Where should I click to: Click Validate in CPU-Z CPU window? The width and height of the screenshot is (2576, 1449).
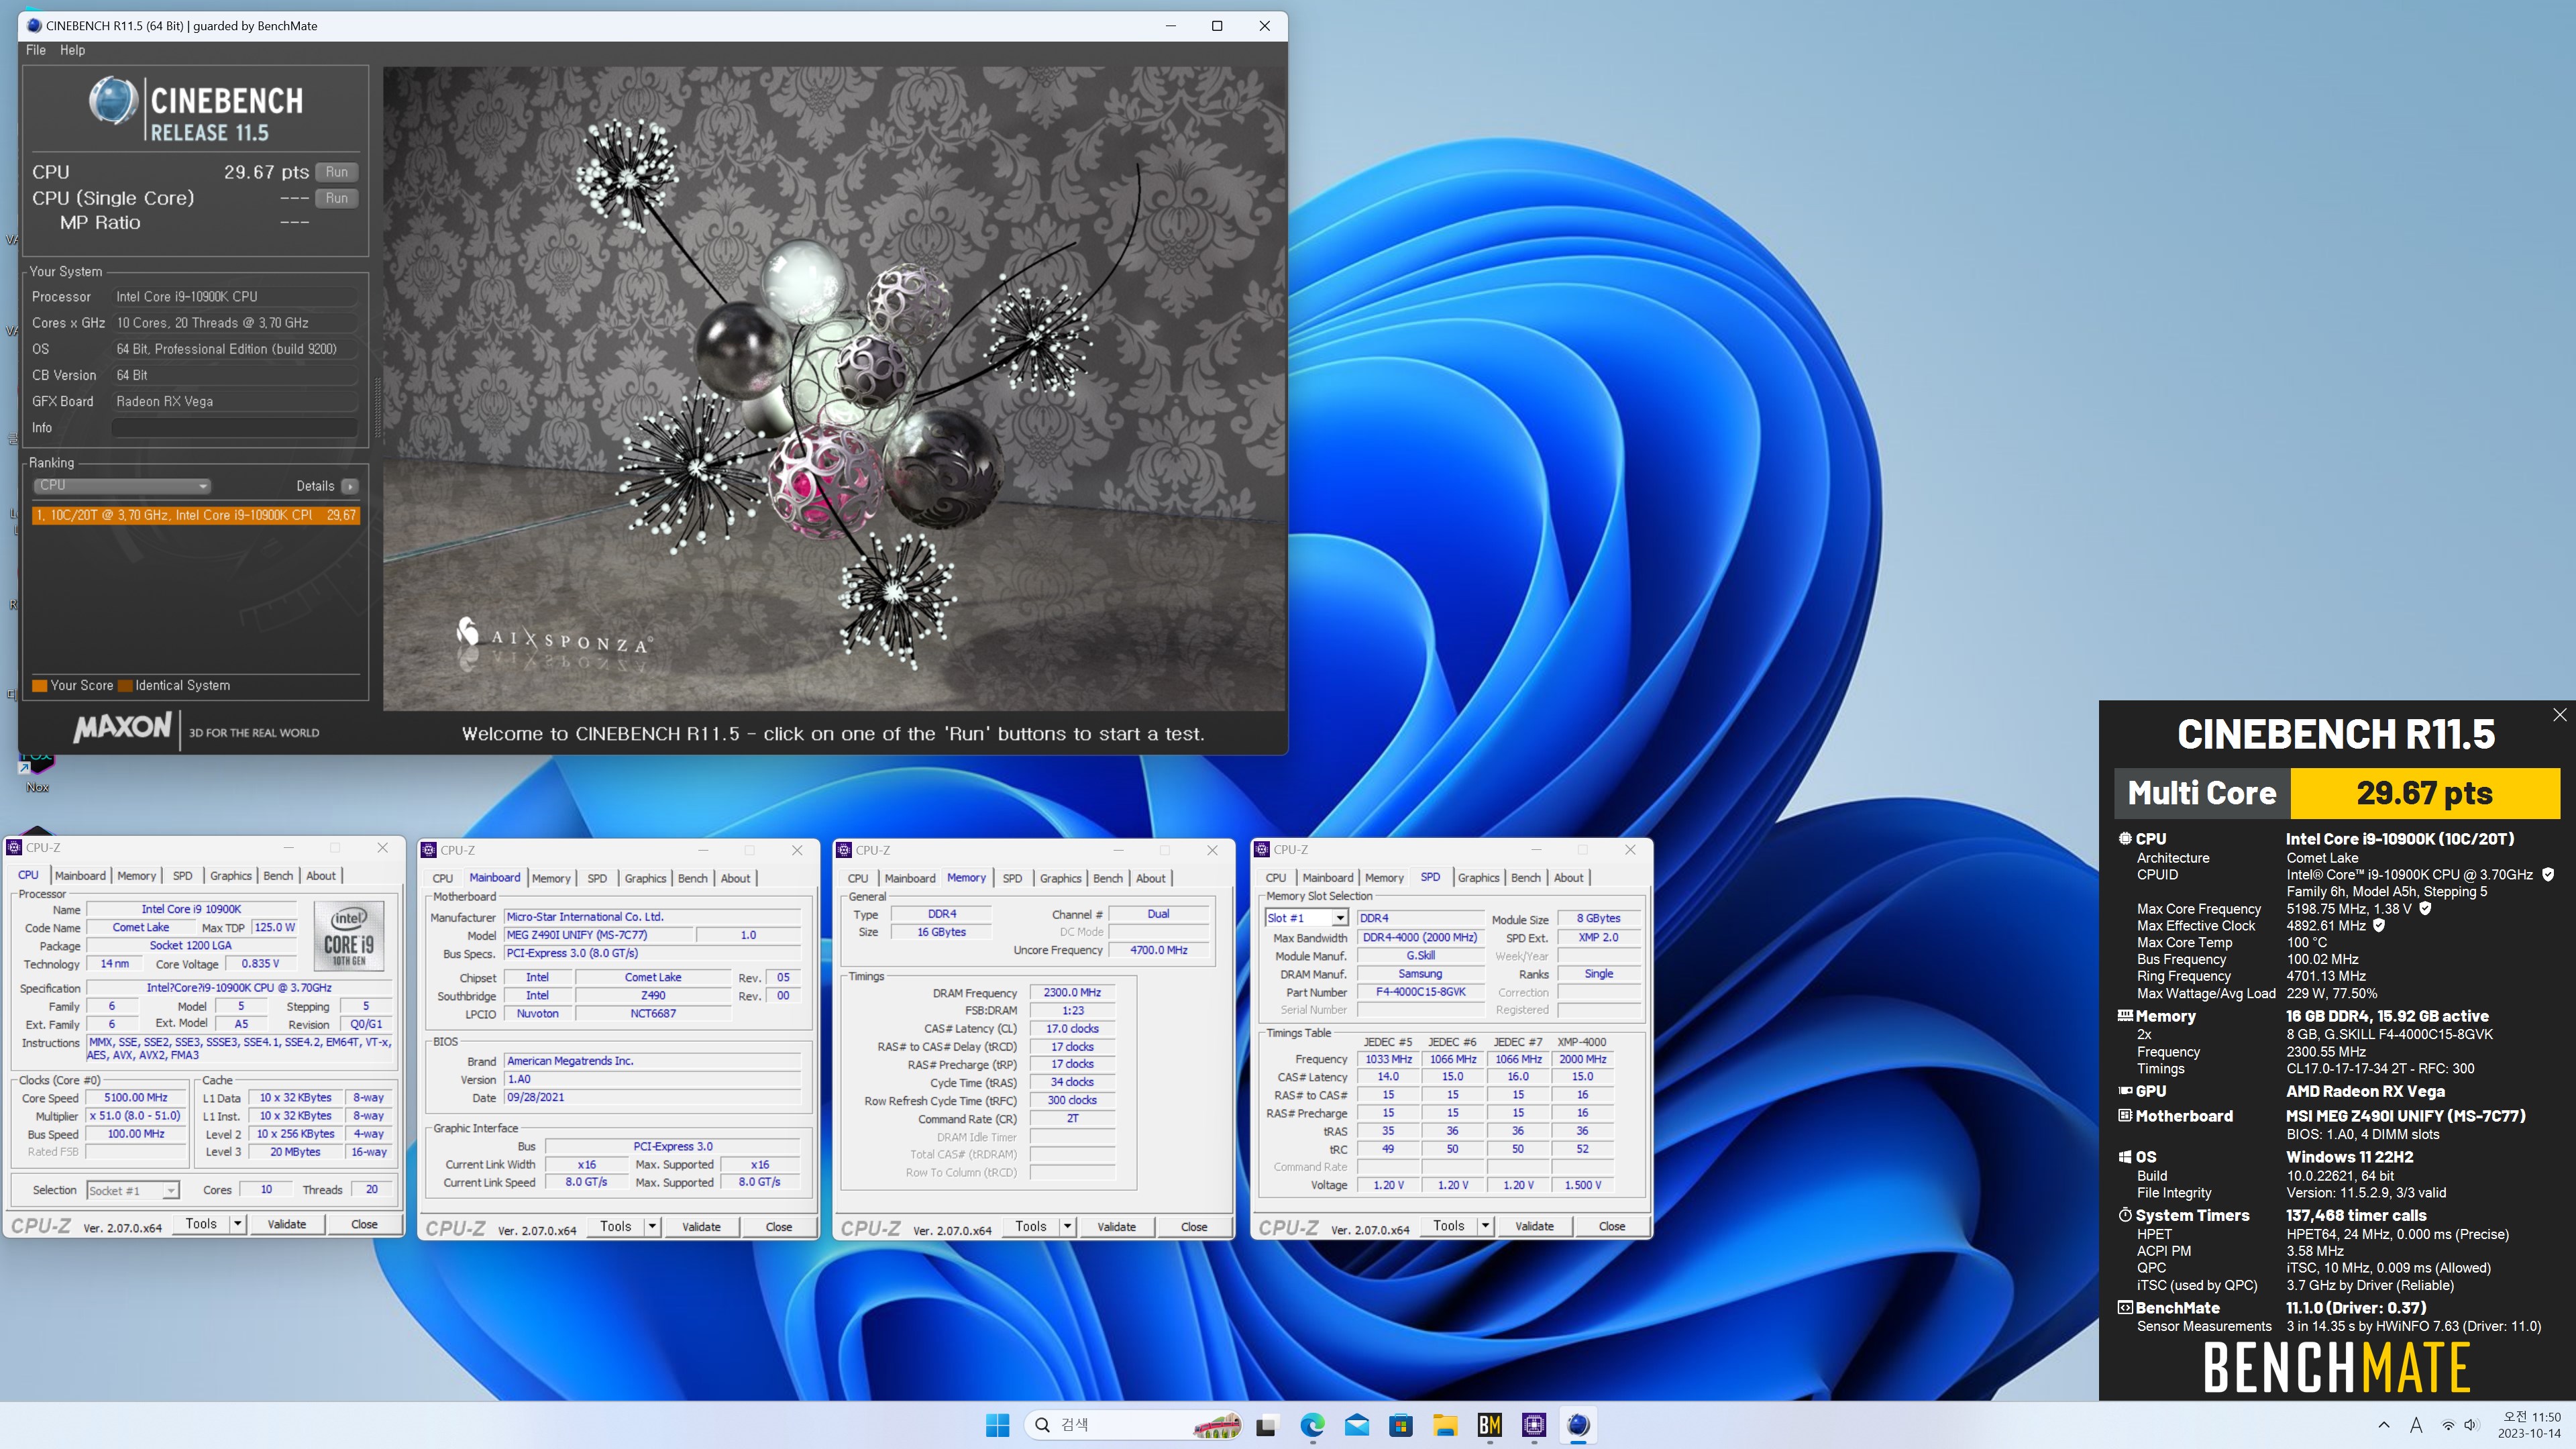287,1224
